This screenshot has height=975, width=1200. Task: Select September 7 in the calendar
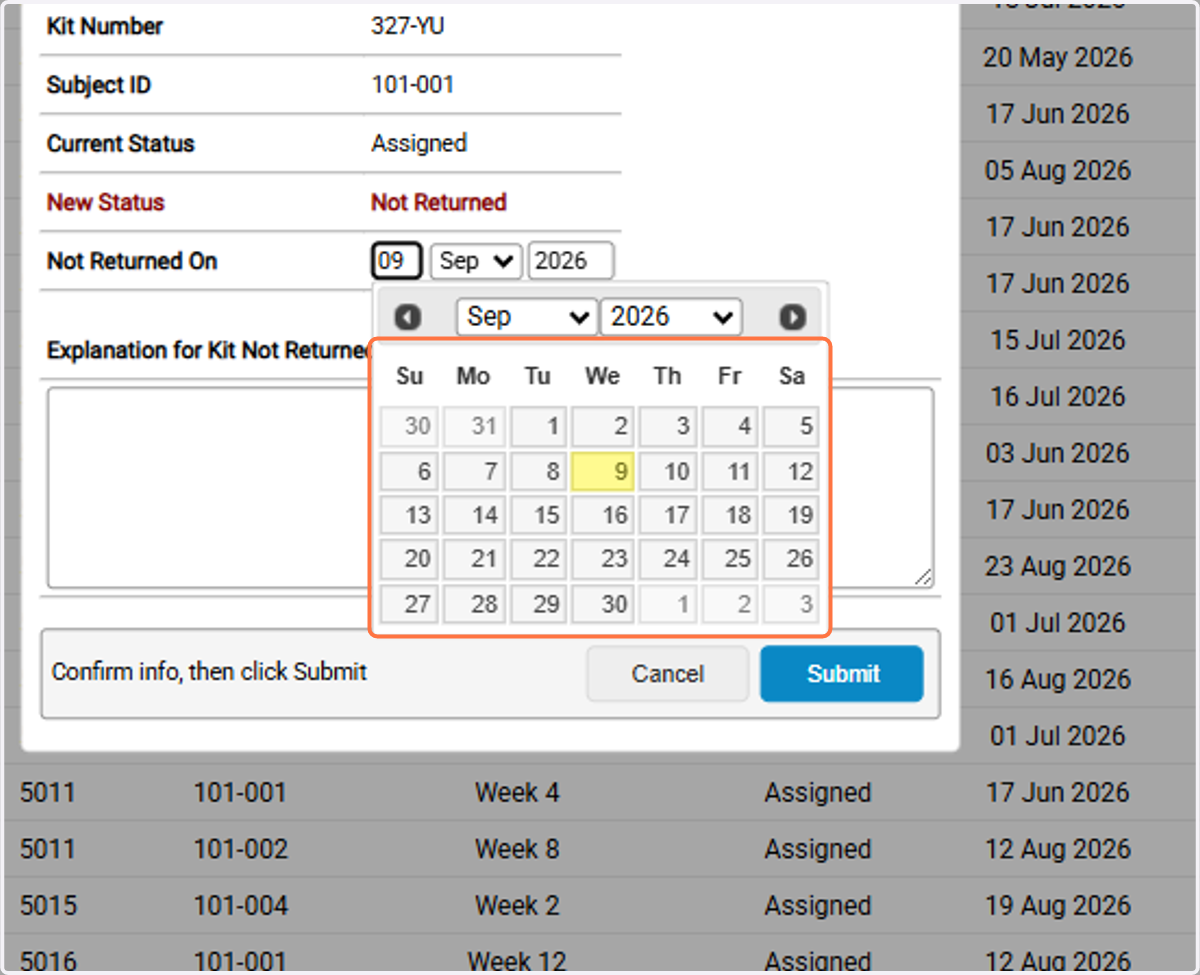474,471
